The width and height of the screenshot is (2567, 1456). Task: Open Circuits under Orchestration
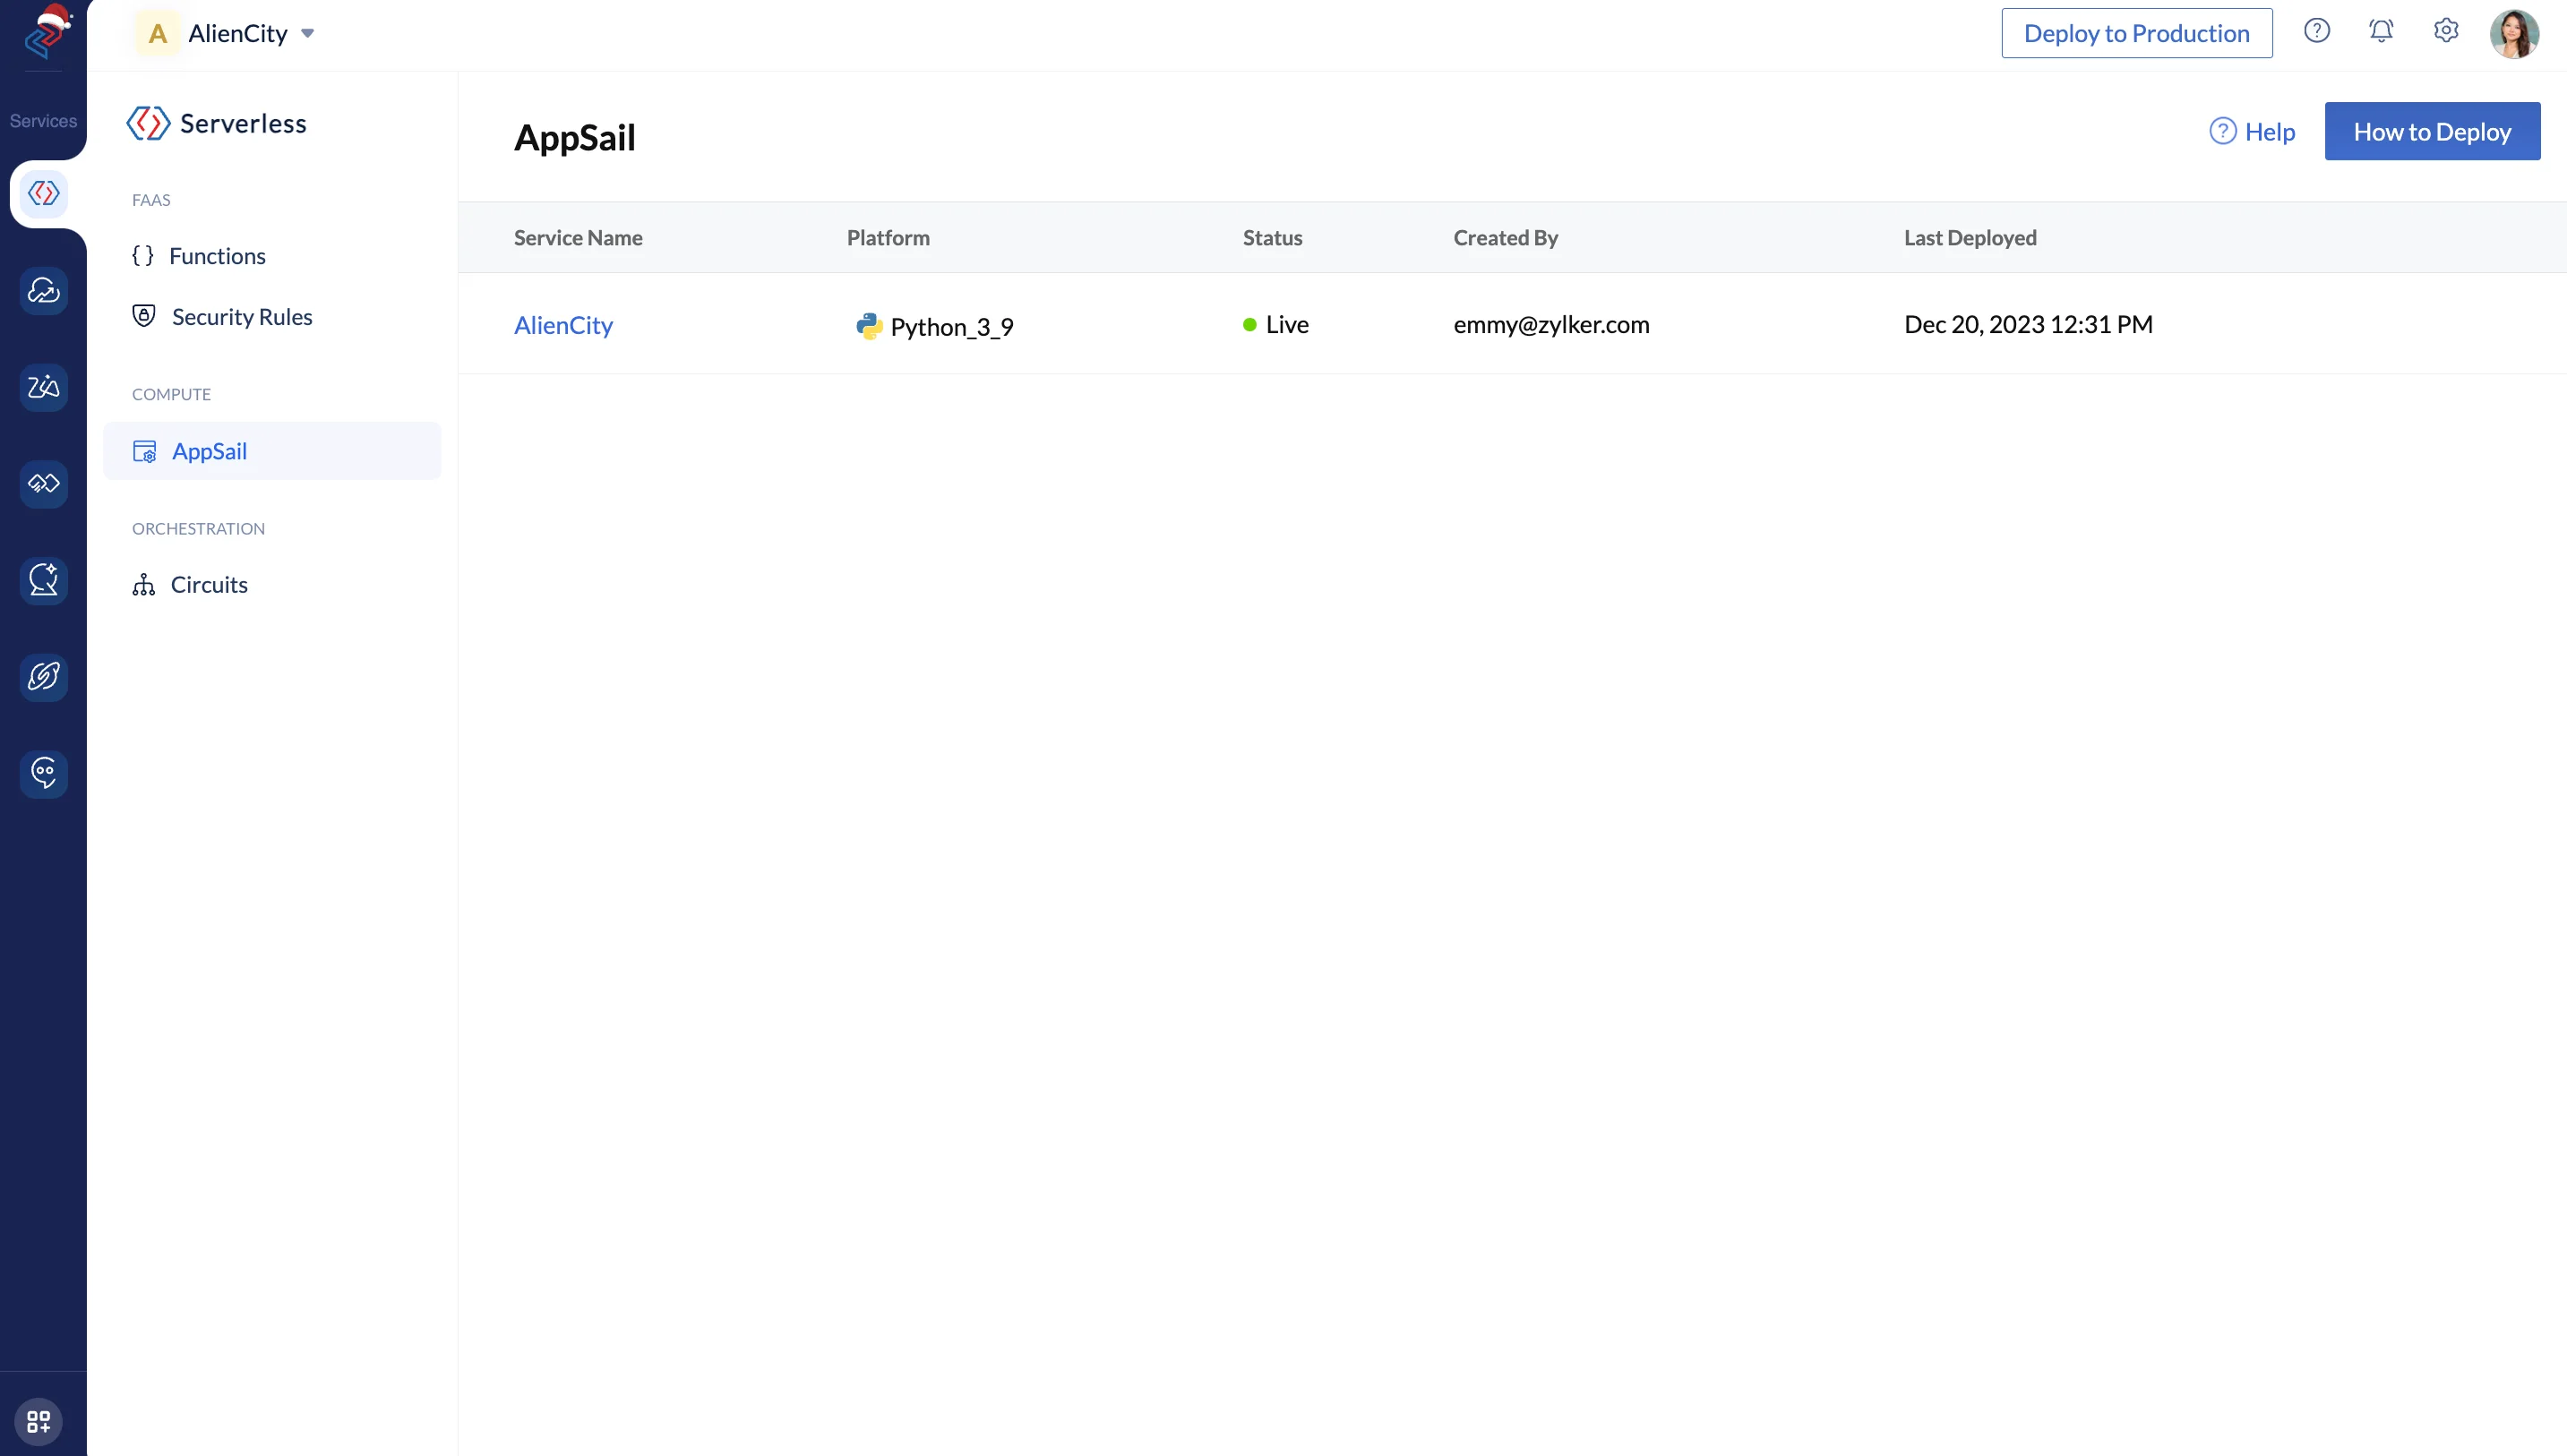(209, 585)
